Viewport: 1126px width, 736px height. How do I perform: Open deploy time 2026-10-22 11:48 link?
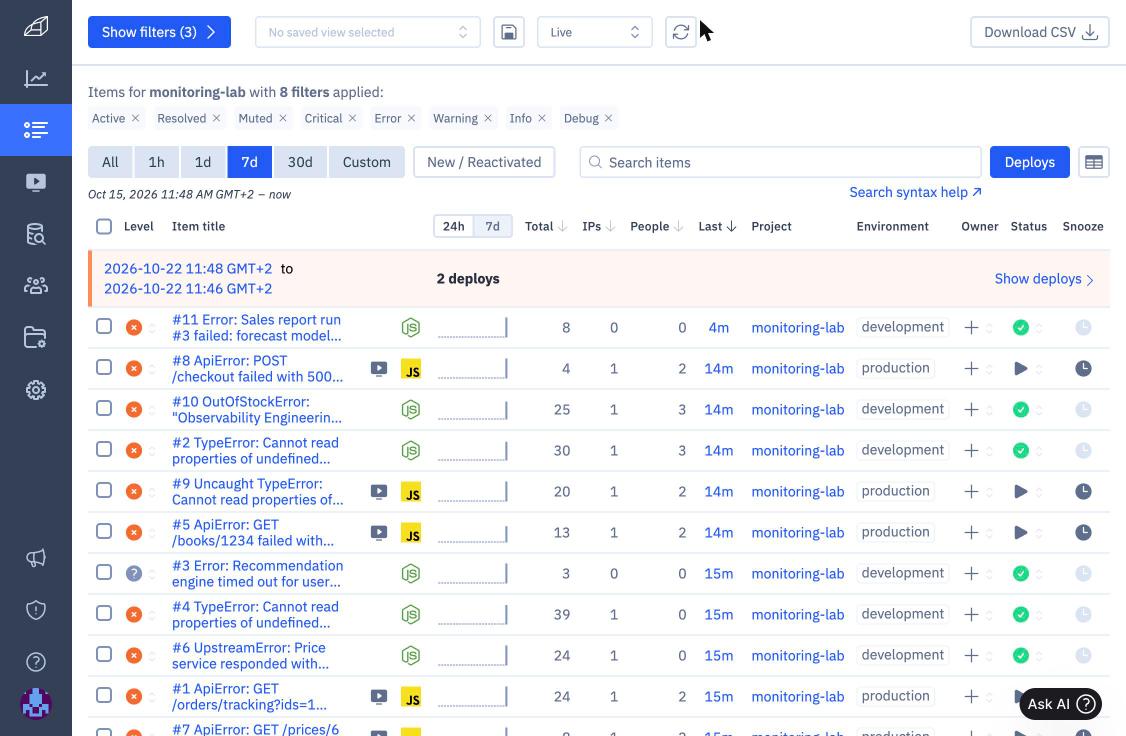pos(188,269)
